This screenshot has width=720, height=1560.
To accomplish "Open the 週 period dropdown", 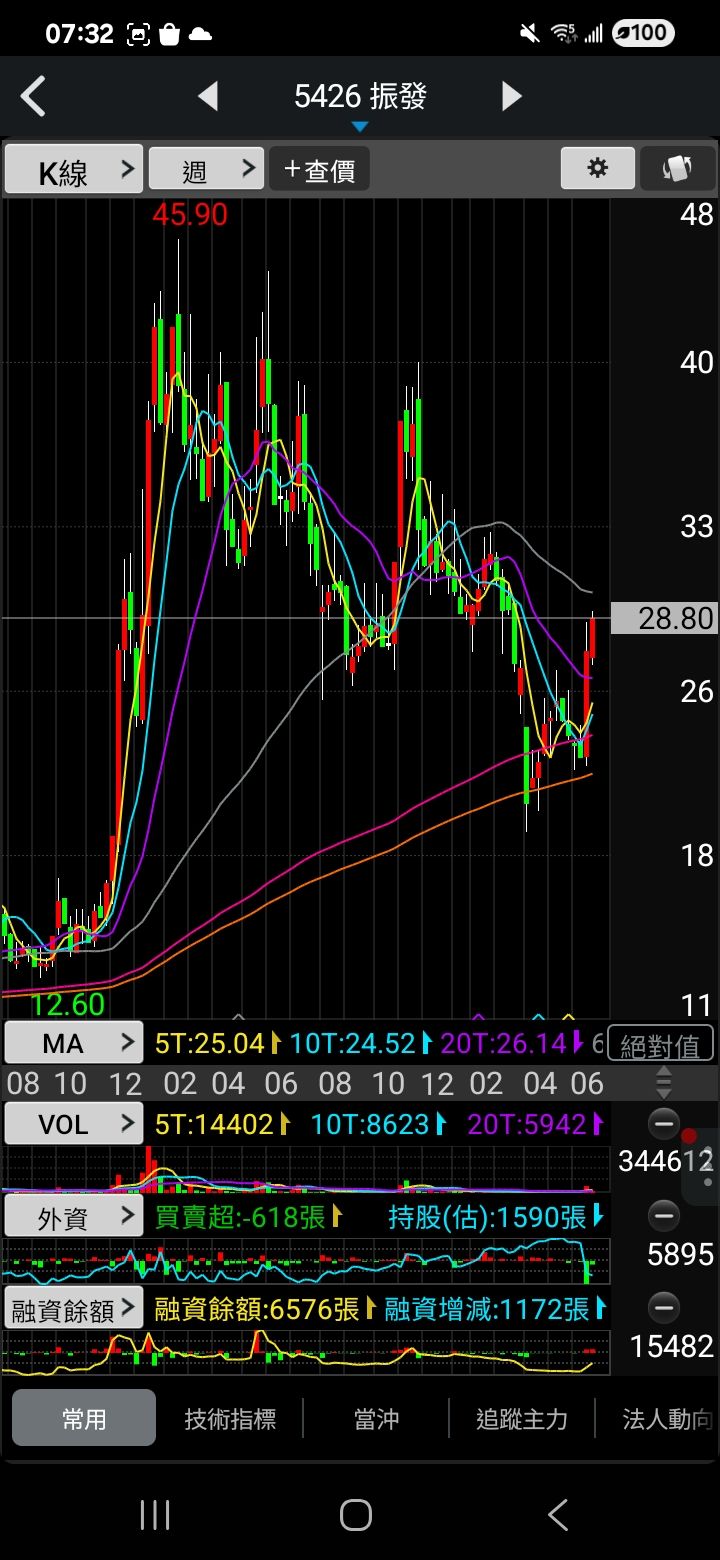I will point(206,169).
